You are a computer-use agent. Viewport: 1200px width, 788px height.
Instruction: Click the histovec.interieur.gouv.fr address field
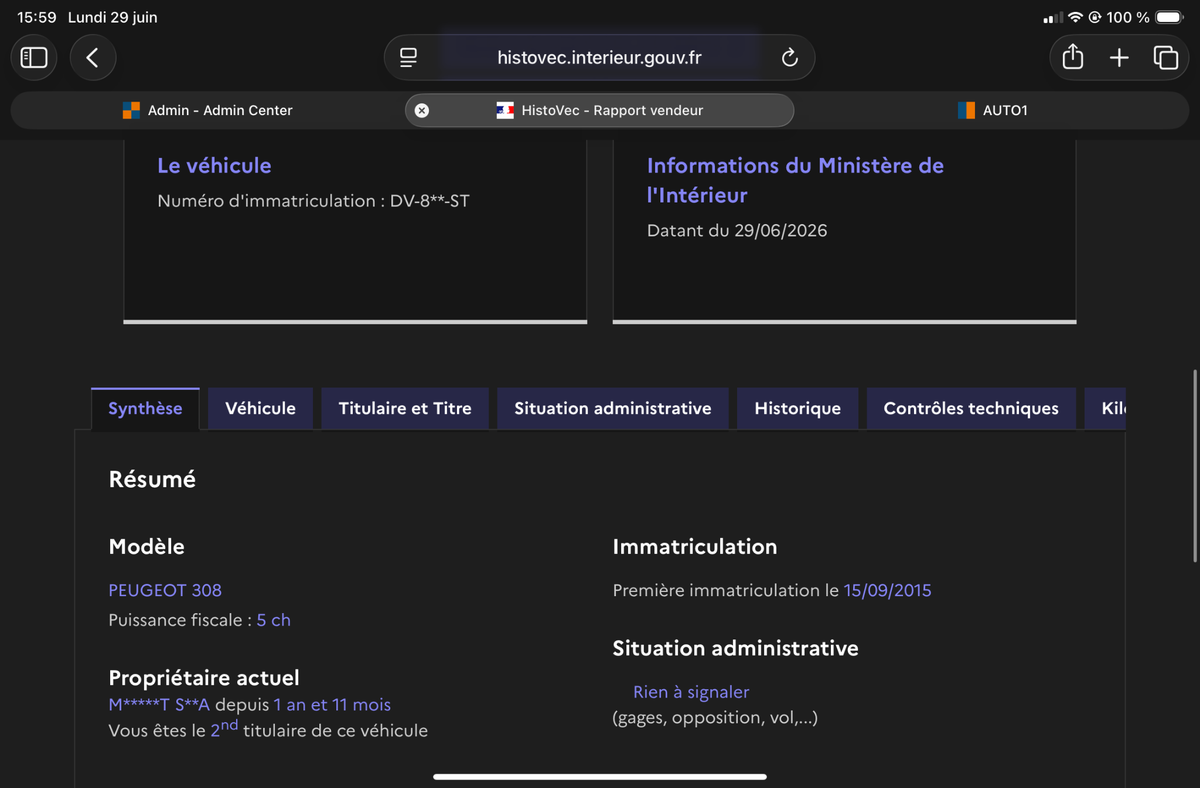point(599,58)
